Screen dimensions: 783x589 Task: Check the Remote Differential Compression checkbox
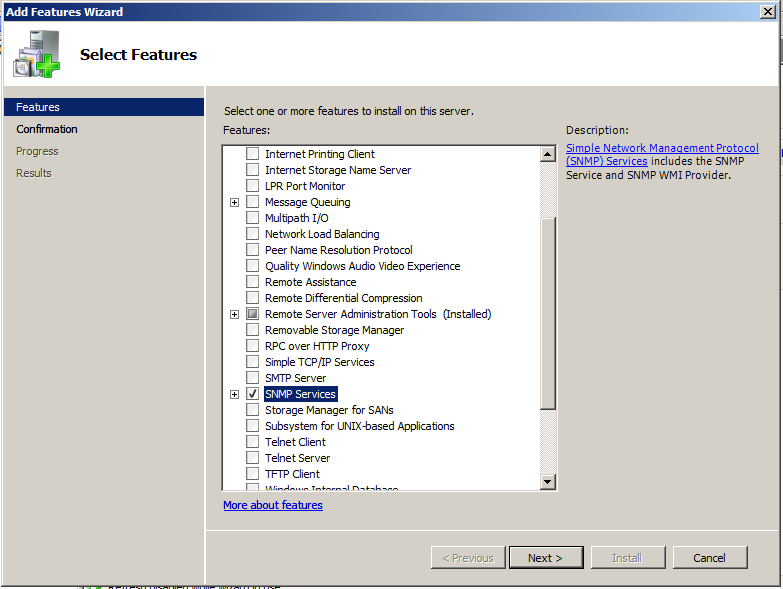point(253,297)
